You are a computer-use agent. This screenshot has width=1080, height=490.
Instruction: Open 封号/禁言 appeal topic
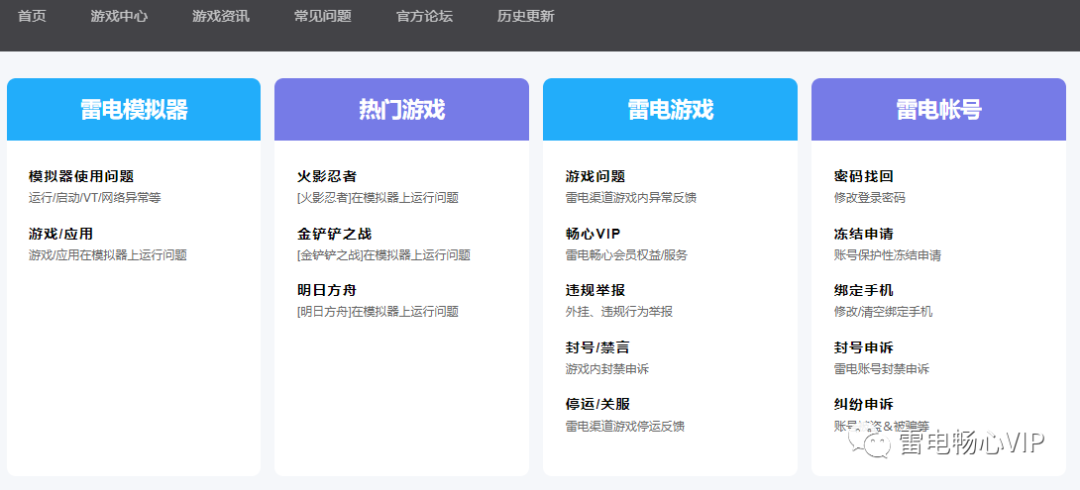pyautogui.click(x=597, y=347)
